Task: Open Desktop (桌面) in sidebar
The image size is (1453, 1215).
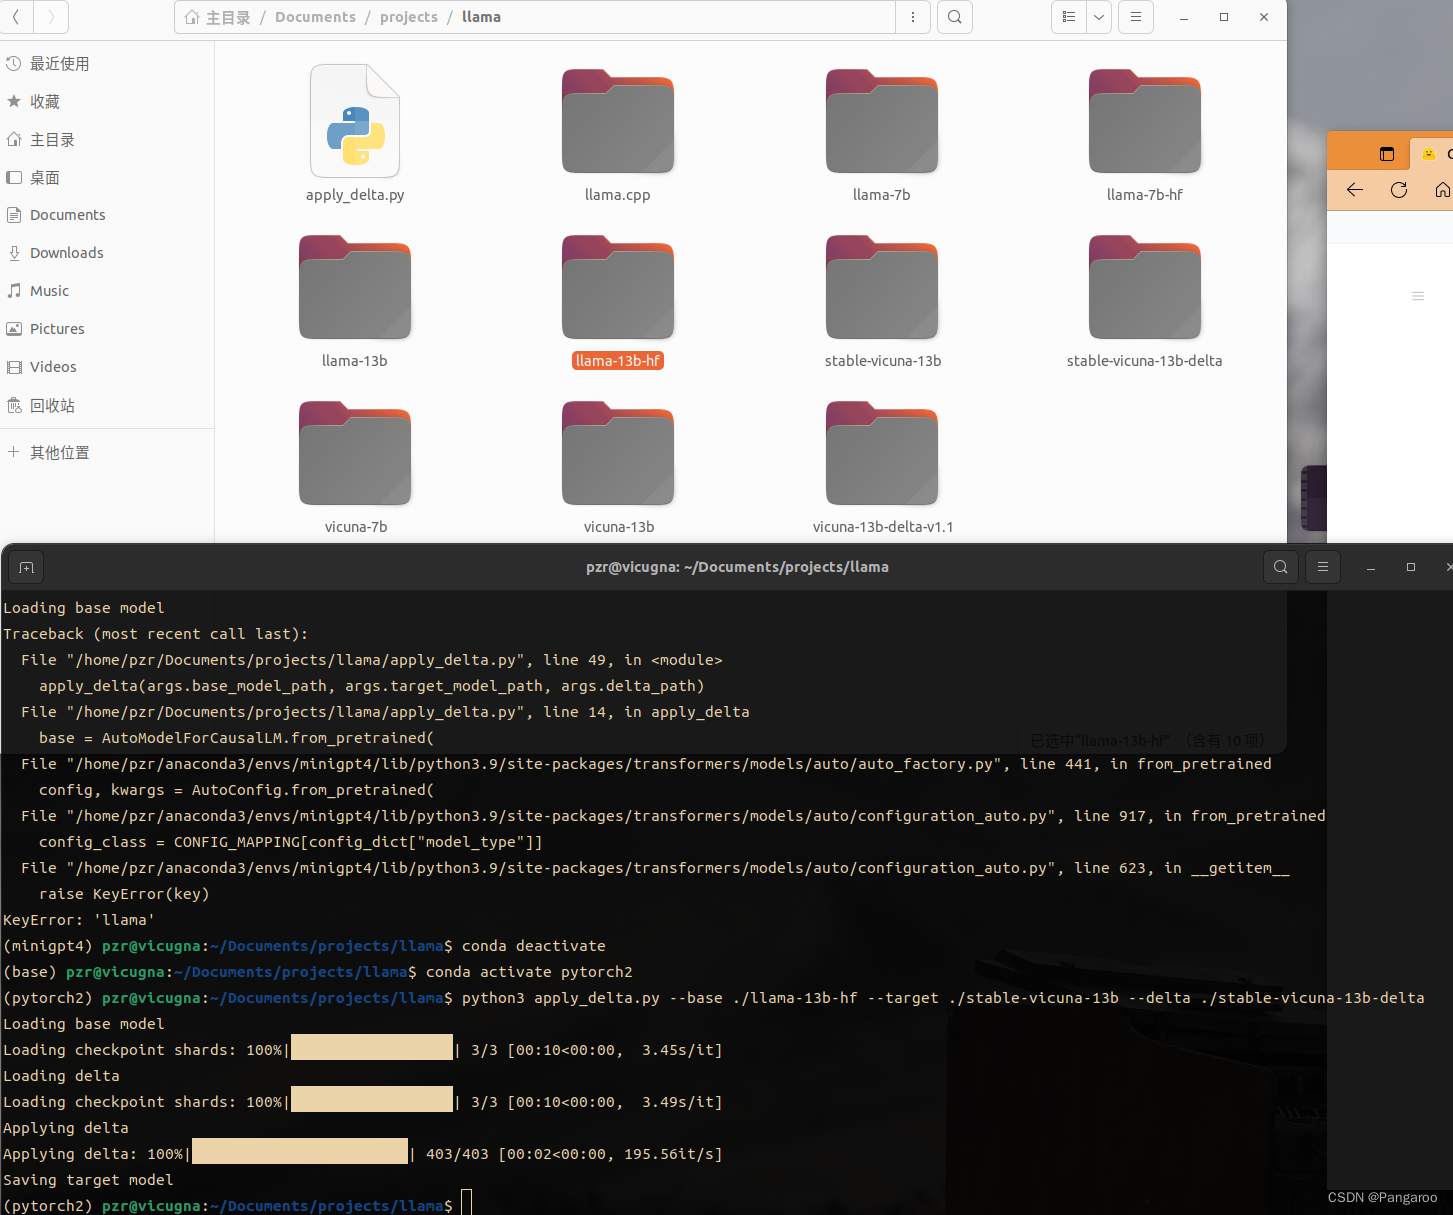Action: (107, 178)
